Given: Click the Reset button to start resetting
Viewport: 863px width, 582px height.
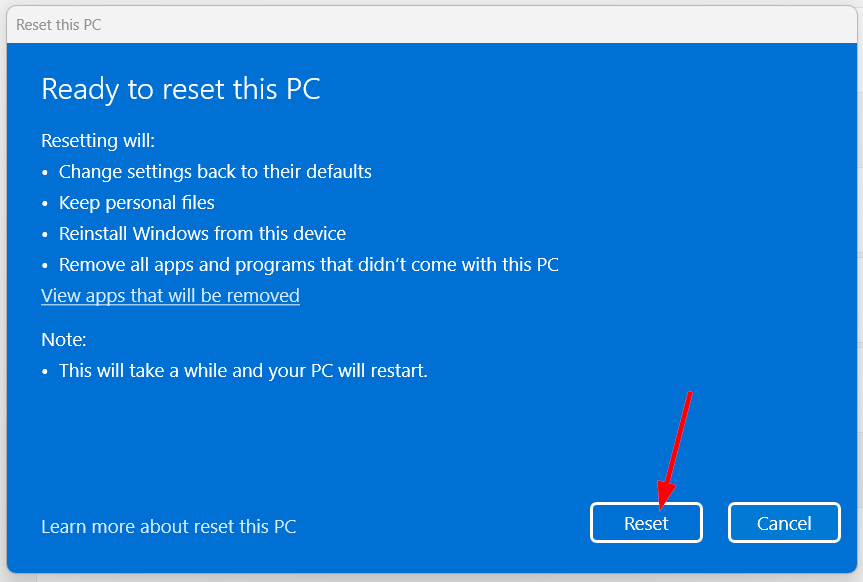Looking at the screenshot, I should coord(646,523).
